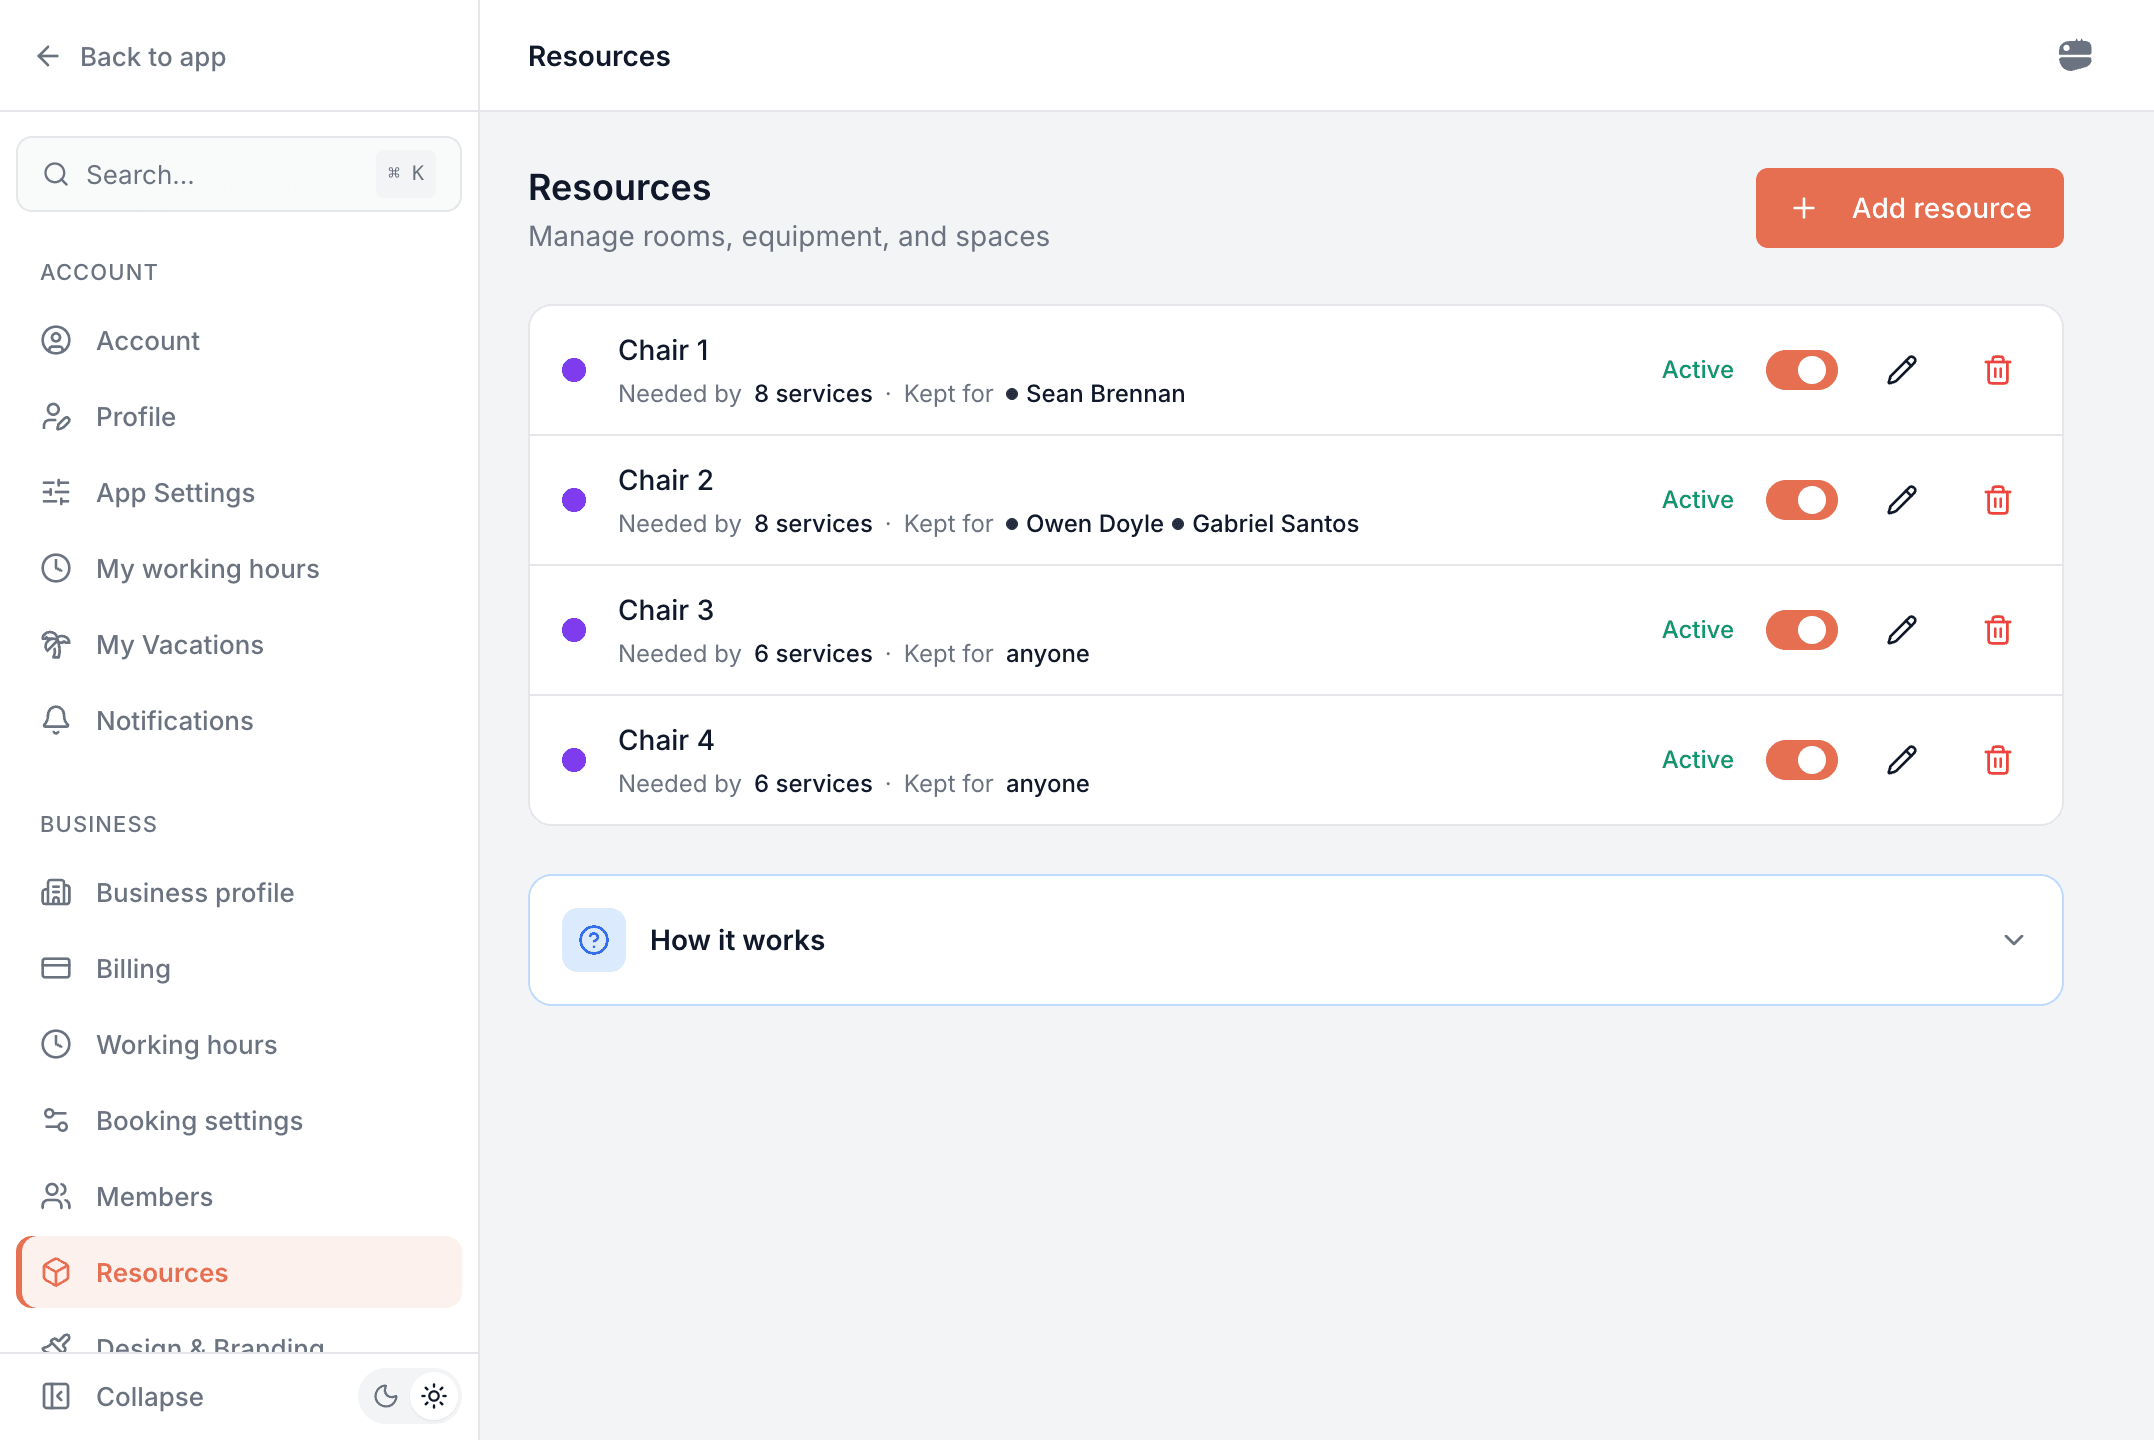Edit Chair 2 with the pencil icon
2154x1440 pixels.
1902,500
